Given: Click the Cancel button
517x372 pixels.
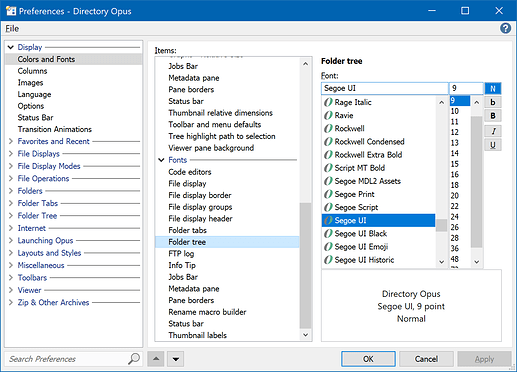Looking at the screenshot, I should 426,359.
